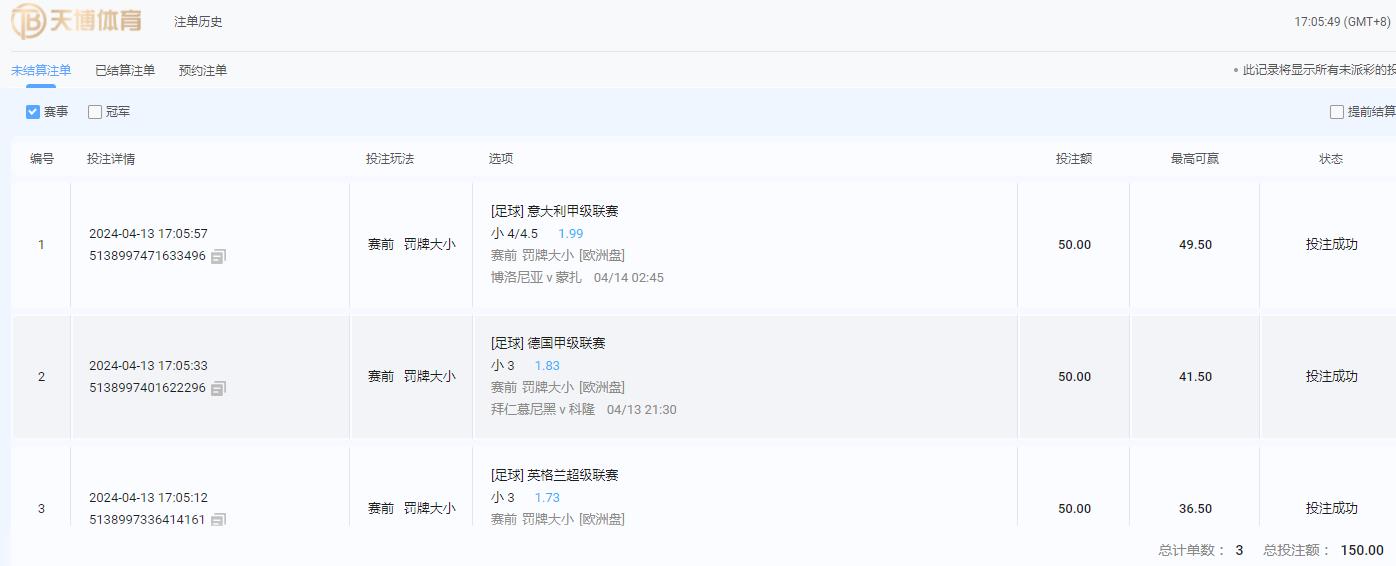Click the 投注玩法 column header
This screenshot has height=566, width=1396.
(390, 159)
